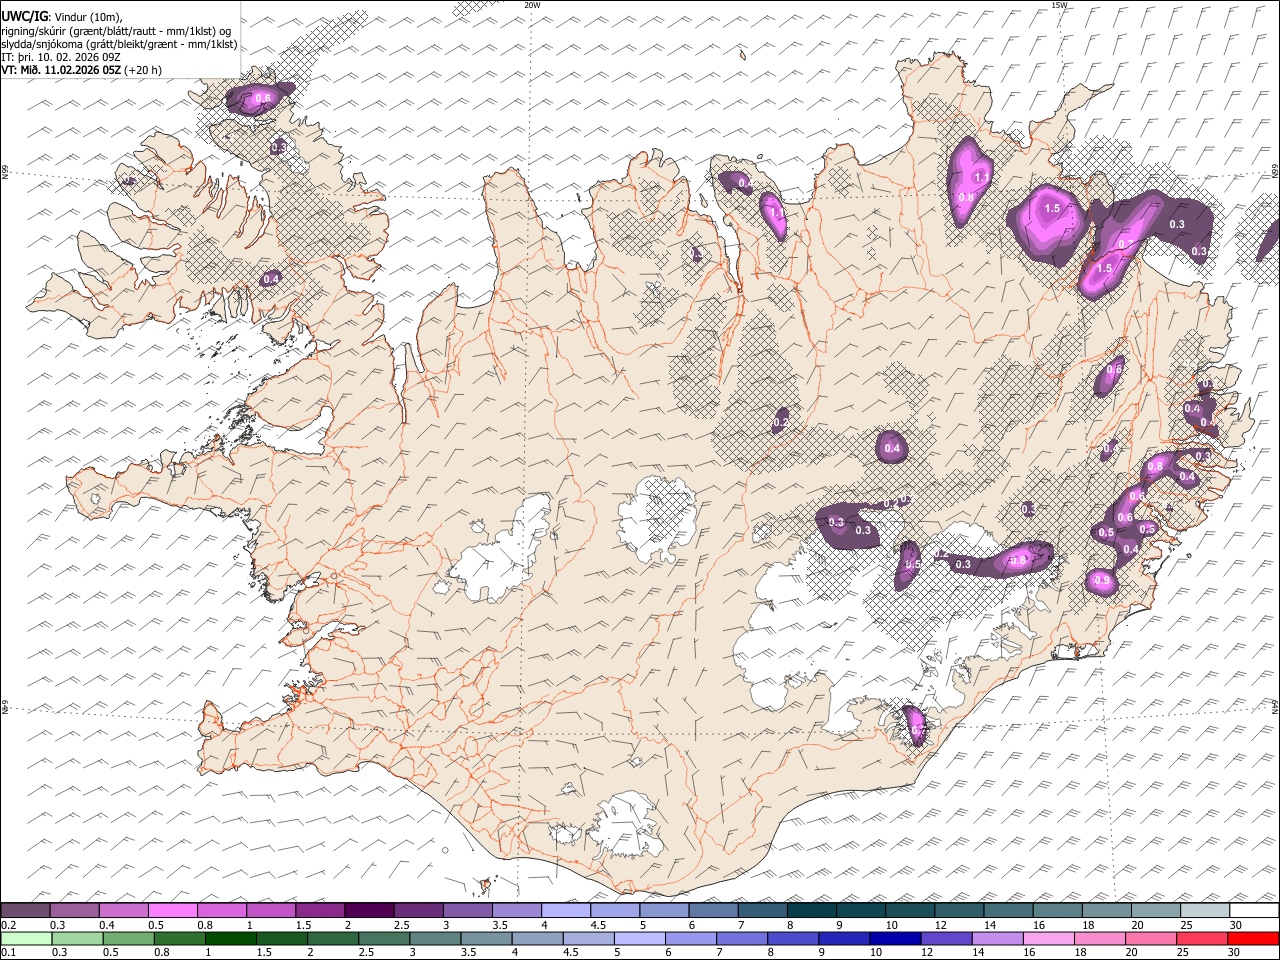
Task: Click the lavender 4 swatch in the snow legend
Action: (565, 910)
